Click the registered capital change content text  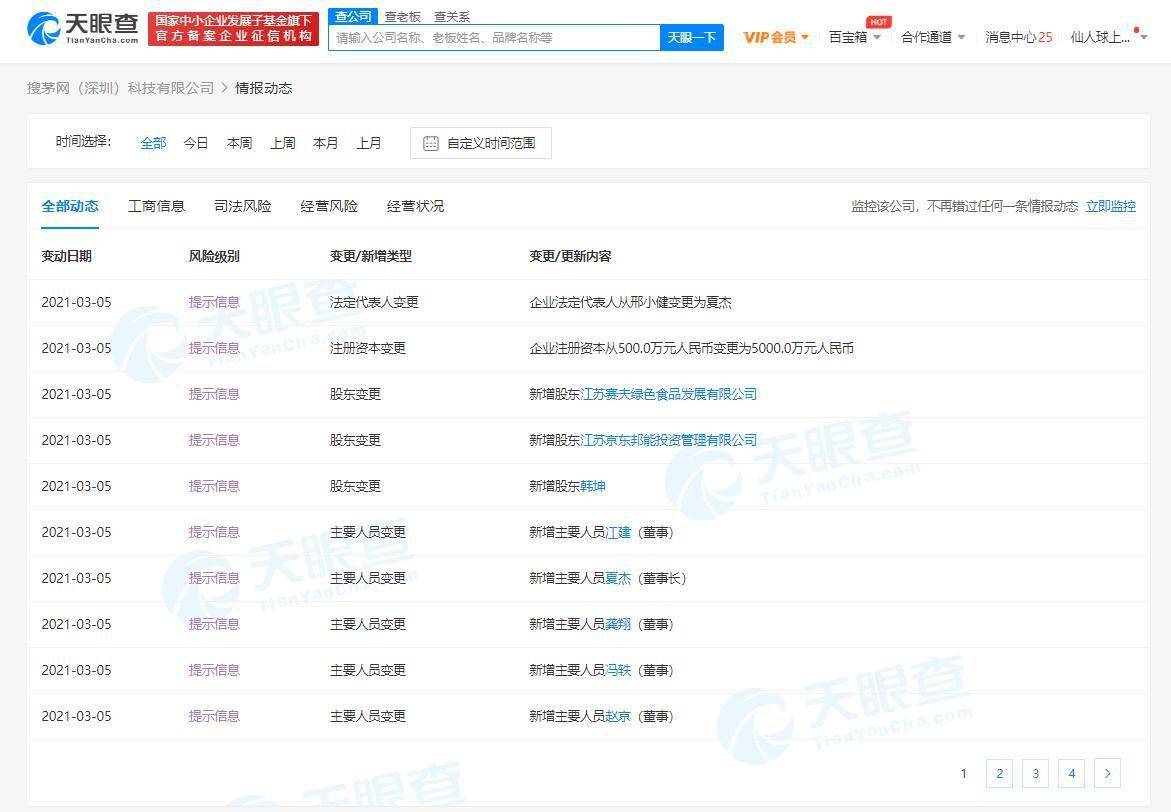(692, 348)
